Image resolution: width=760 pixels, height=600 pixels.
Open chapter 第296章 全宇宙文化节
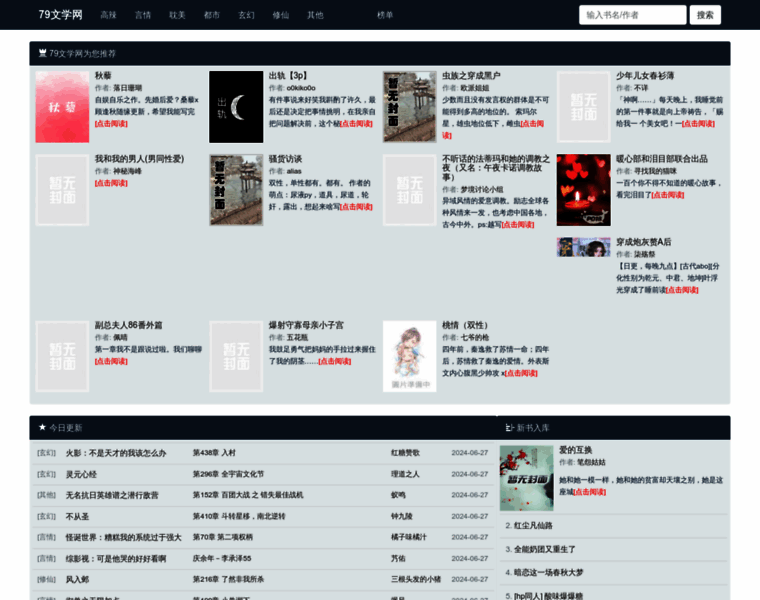pyautogui.click(x=228, y=474)
